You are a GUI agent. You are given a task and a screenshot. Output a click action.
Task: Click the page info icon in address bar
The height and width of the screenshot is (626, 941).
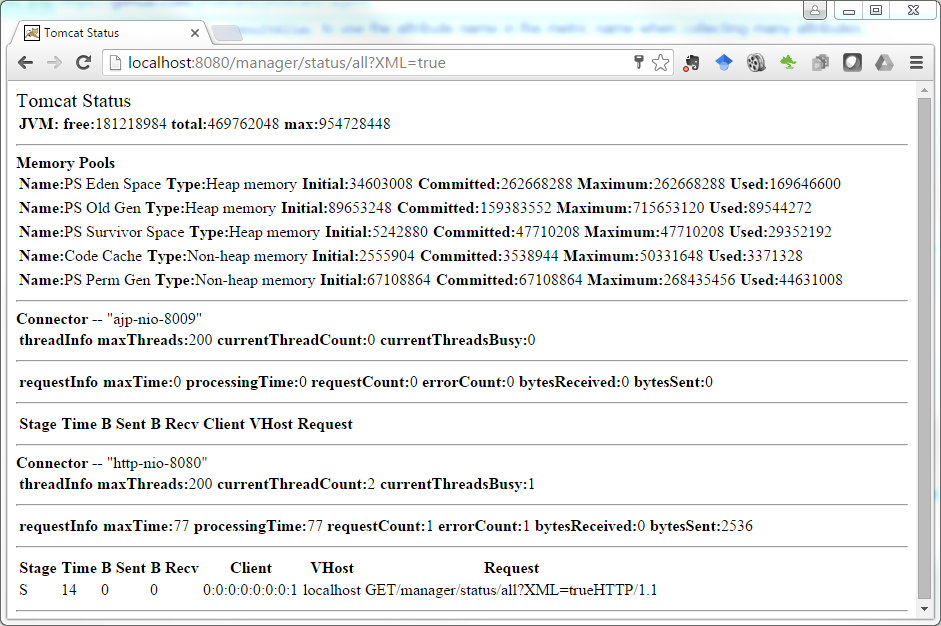point(116,62)
